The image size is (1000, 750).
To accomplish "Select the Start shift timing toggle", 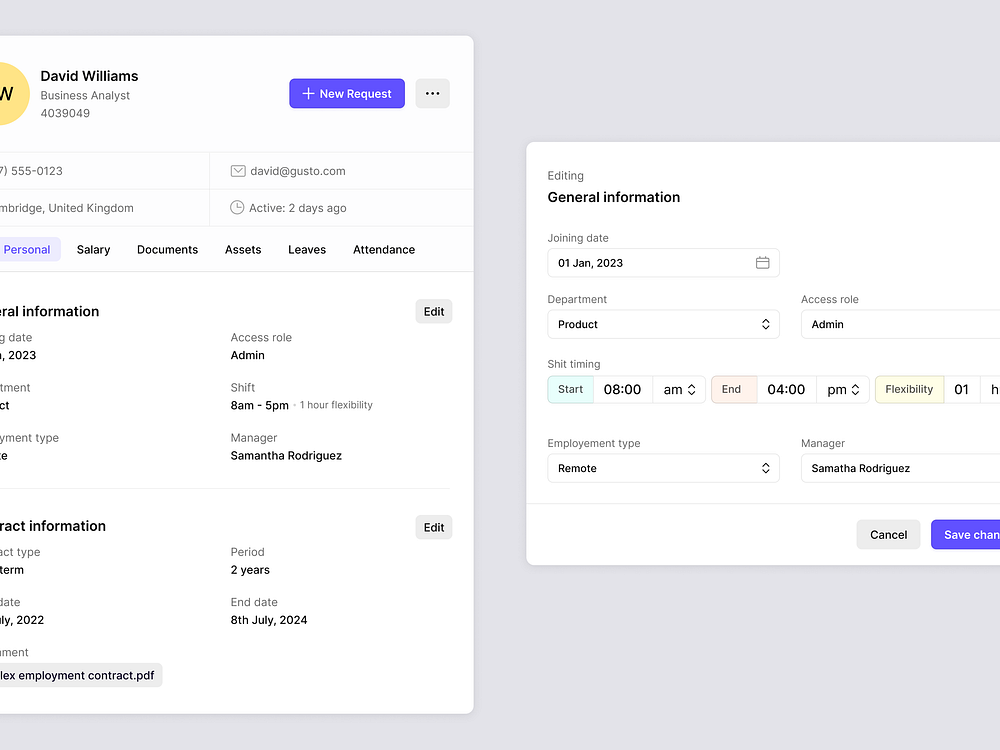I will [570, 389].
